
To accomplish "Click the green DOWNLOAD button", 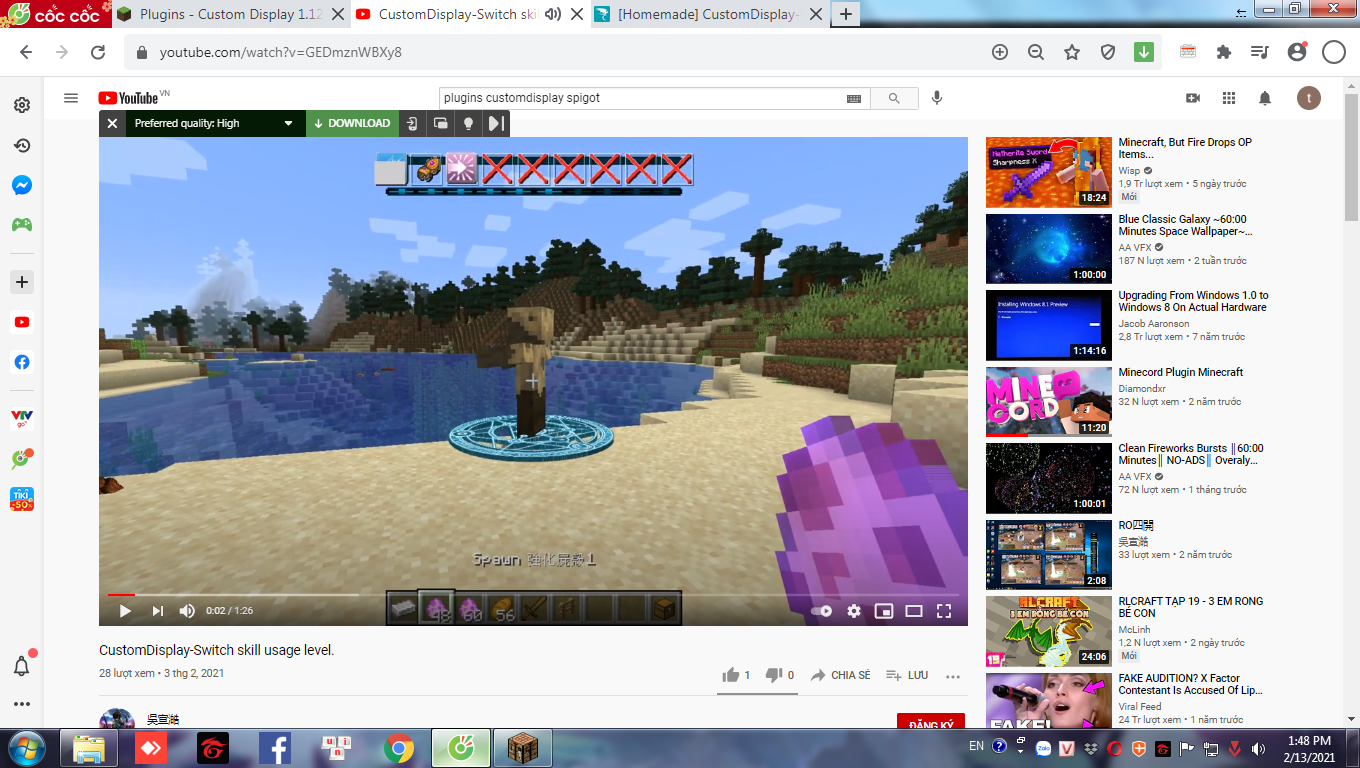I will click(x=352, y=123).
